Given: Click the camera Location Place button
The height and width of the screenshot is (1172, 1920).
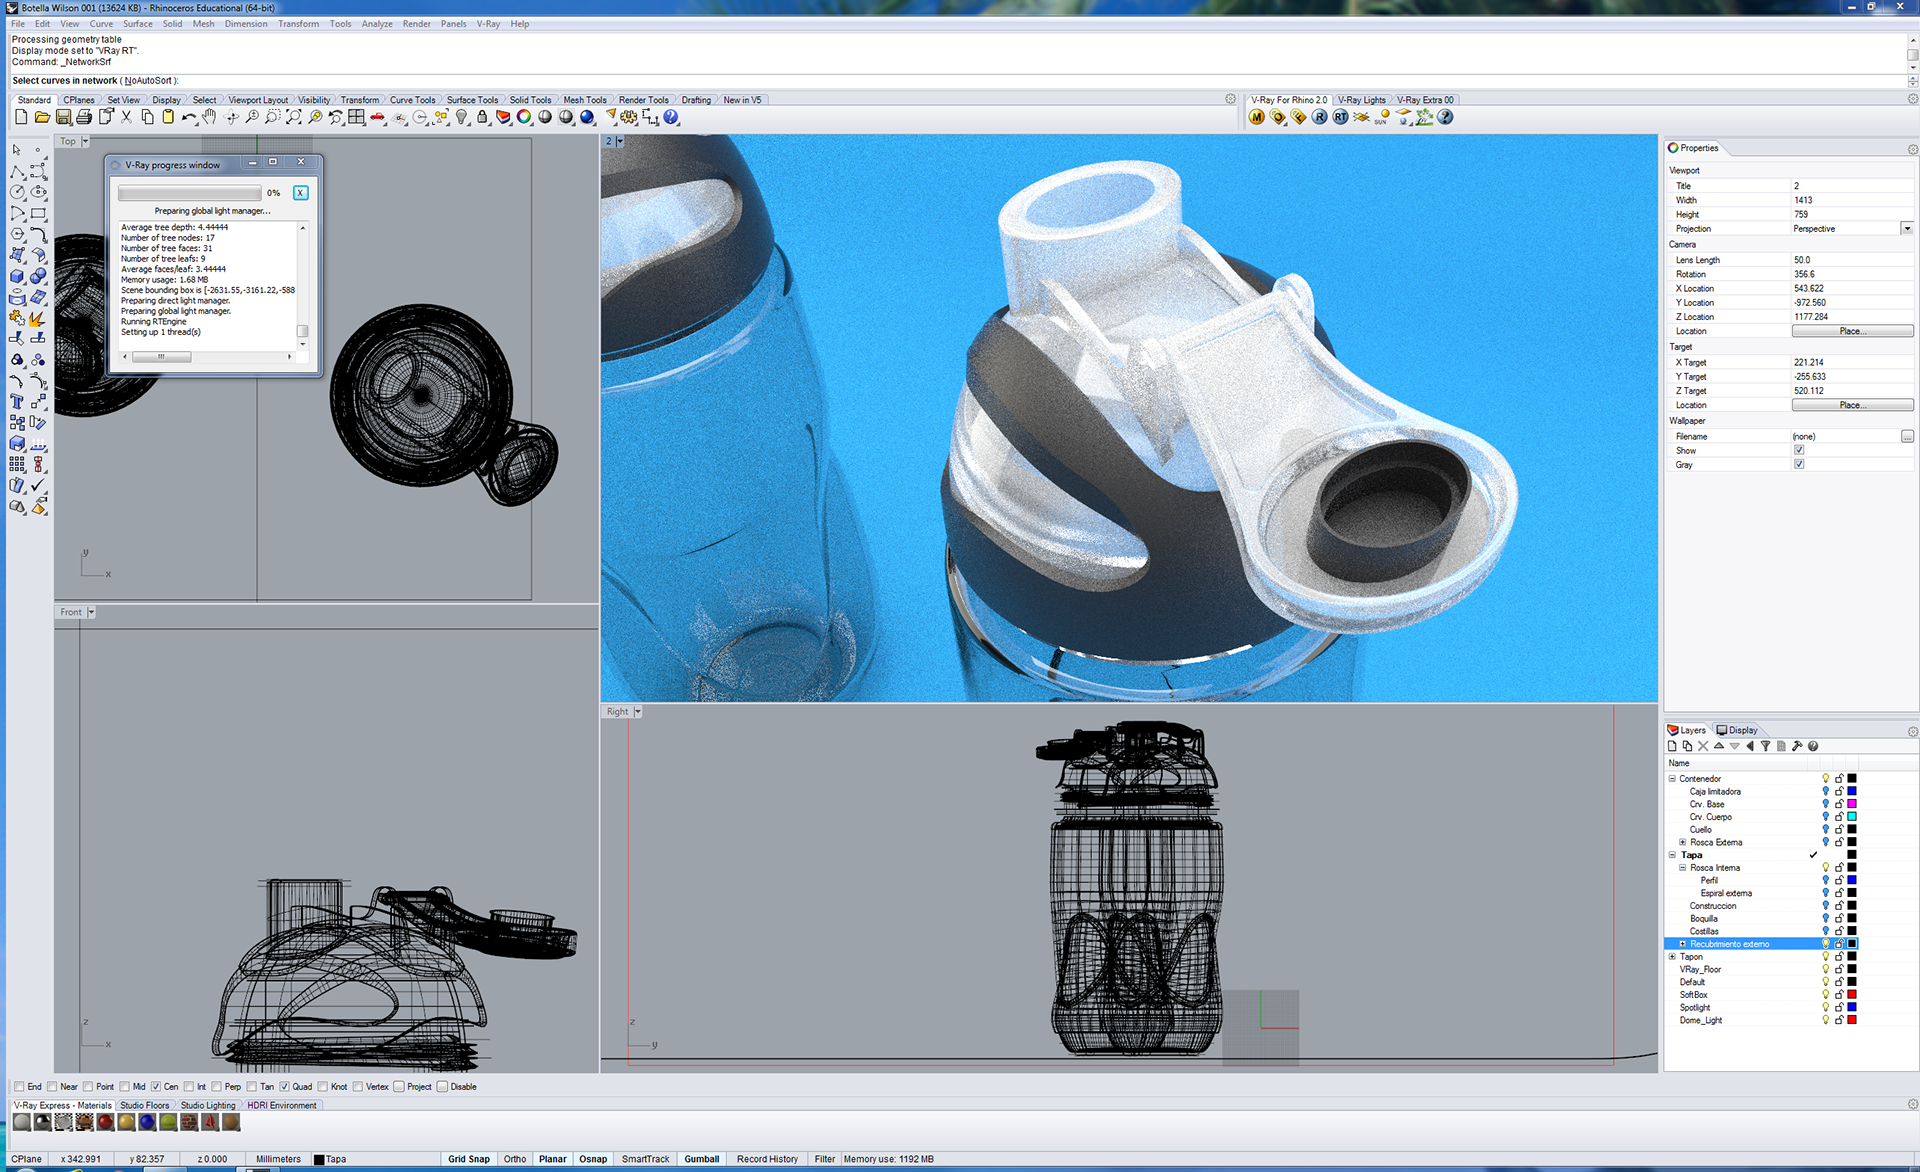Looking at the screenshot, I should (1852, 331).
